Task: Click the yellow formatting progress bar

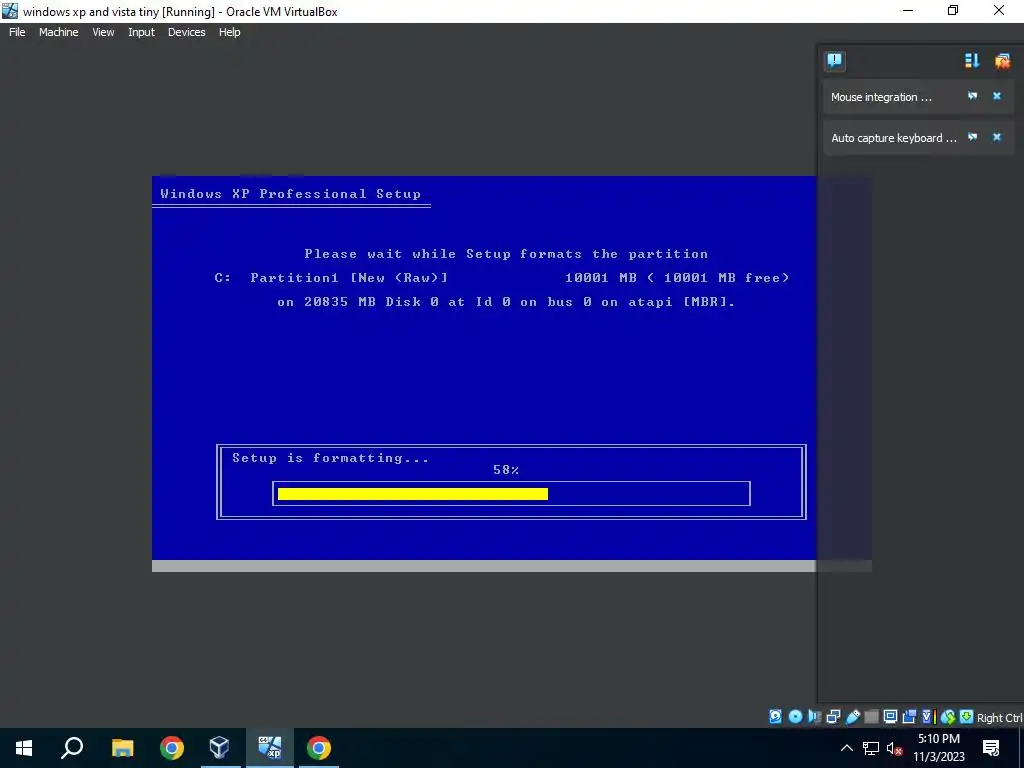Action: (x=413, y=494)
